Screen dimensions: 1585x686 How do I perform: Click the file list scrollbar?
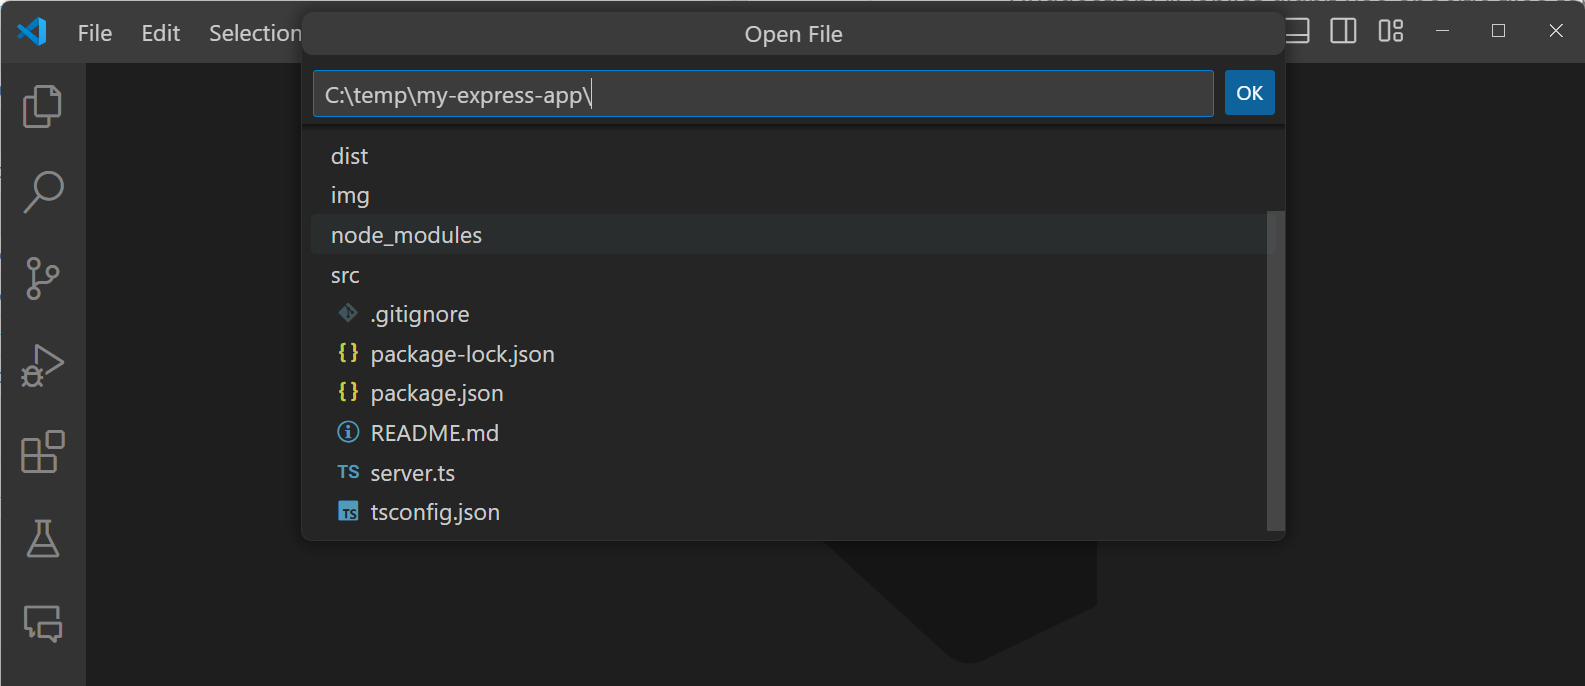click(1275, 370)
